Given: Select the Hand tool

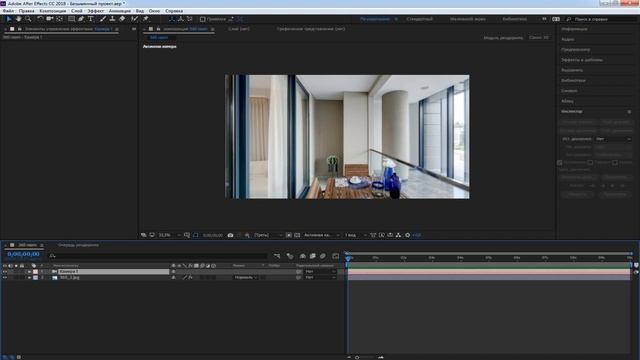Looking at the screenshot, I should (x=18, y=19).
